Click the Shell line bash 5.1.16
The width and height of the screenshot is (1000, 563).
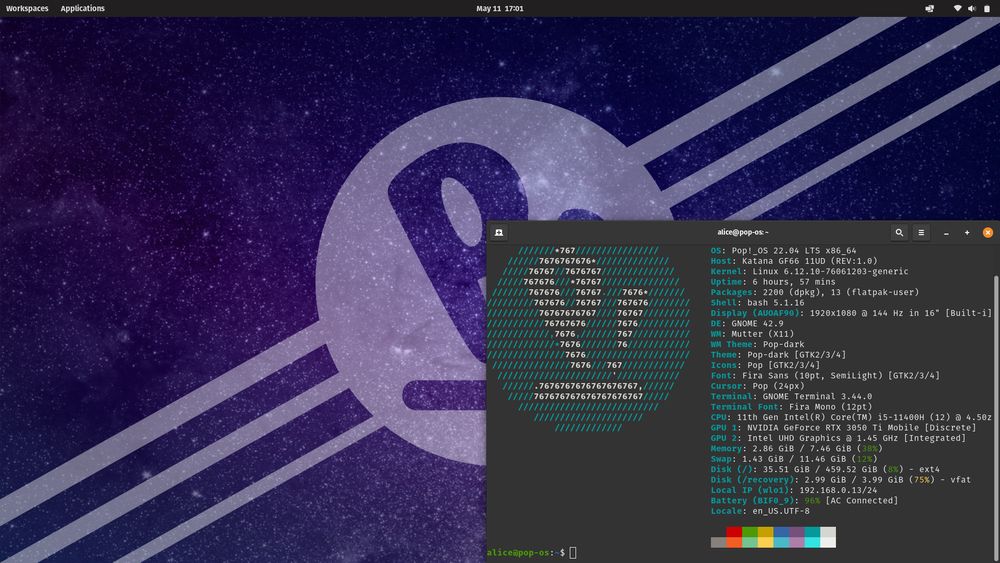coord(757,303)
